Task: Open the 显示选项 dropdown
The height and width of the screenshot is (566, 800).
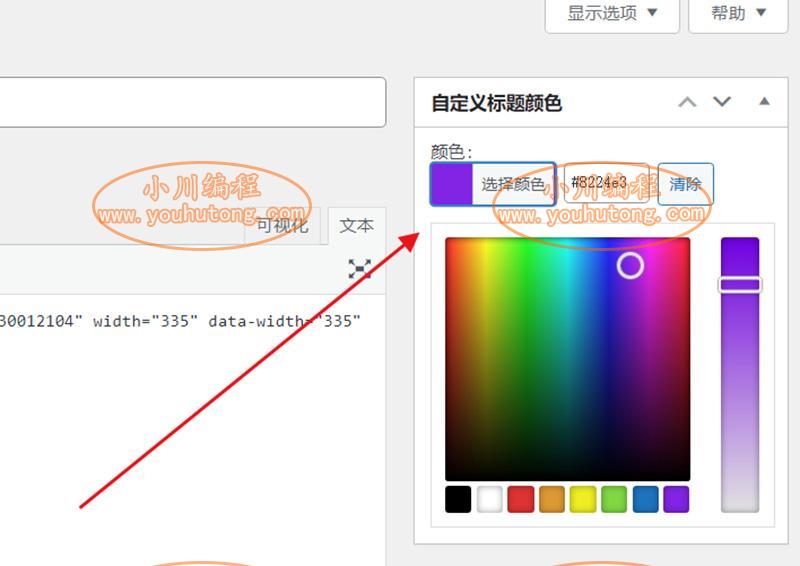Action: pyautogui.click(x=612, y=13)
